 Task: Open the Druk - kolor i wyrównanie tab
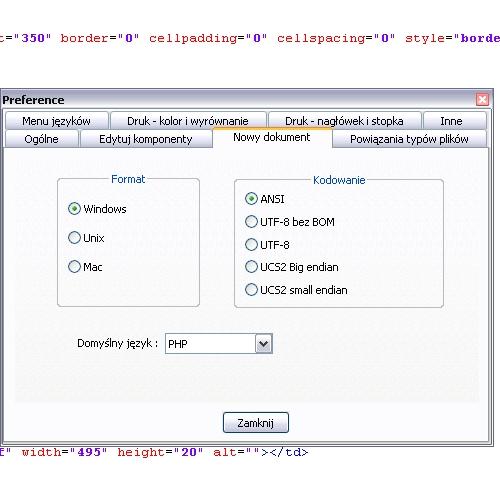pos(188,121)
